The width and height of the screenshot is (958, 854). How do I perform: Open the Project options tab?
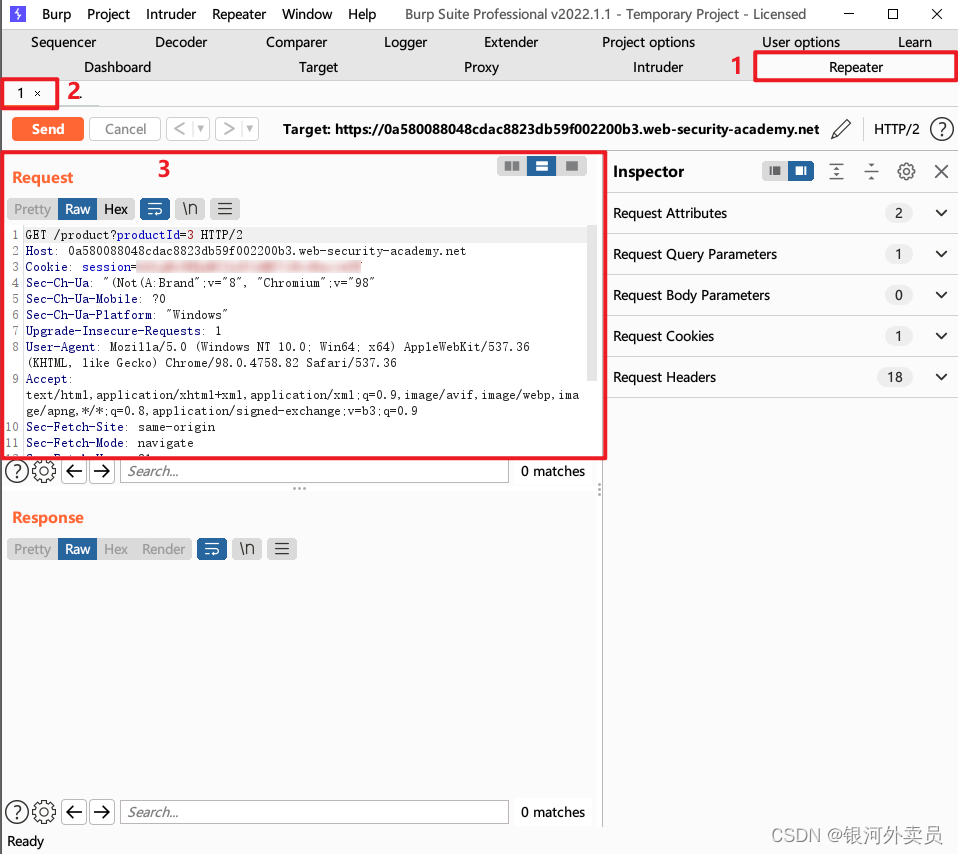[648, 42]
